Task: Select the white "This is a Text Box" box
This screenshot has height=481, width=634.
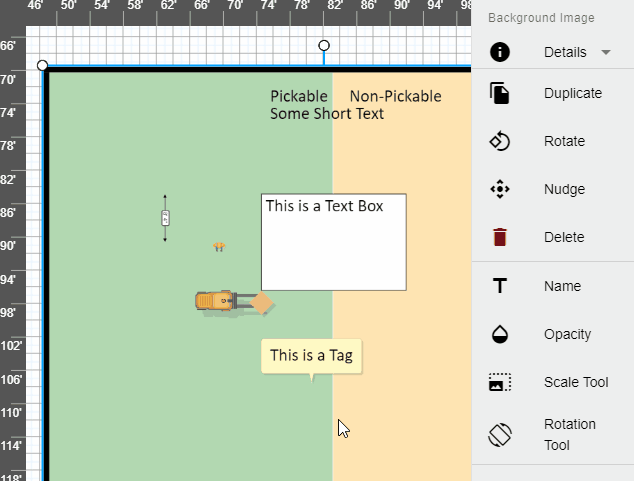Action: click(333, 242)
